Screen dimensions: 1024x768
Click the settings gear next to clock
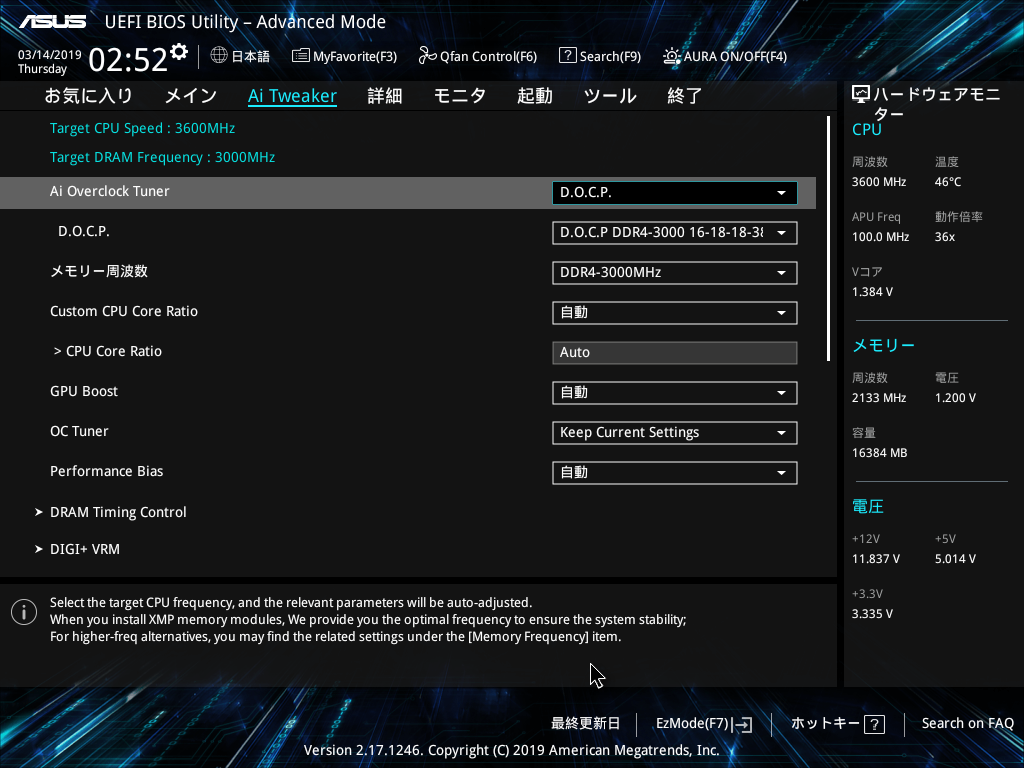coord(179,52)
